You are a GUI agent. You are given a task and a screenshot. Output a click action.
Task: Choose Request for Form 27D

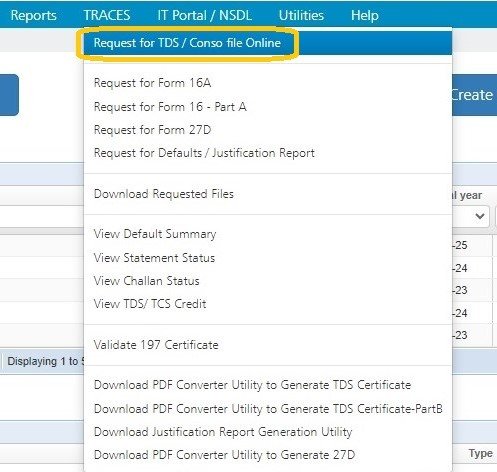pyautogui.click(x=152, y=130)
